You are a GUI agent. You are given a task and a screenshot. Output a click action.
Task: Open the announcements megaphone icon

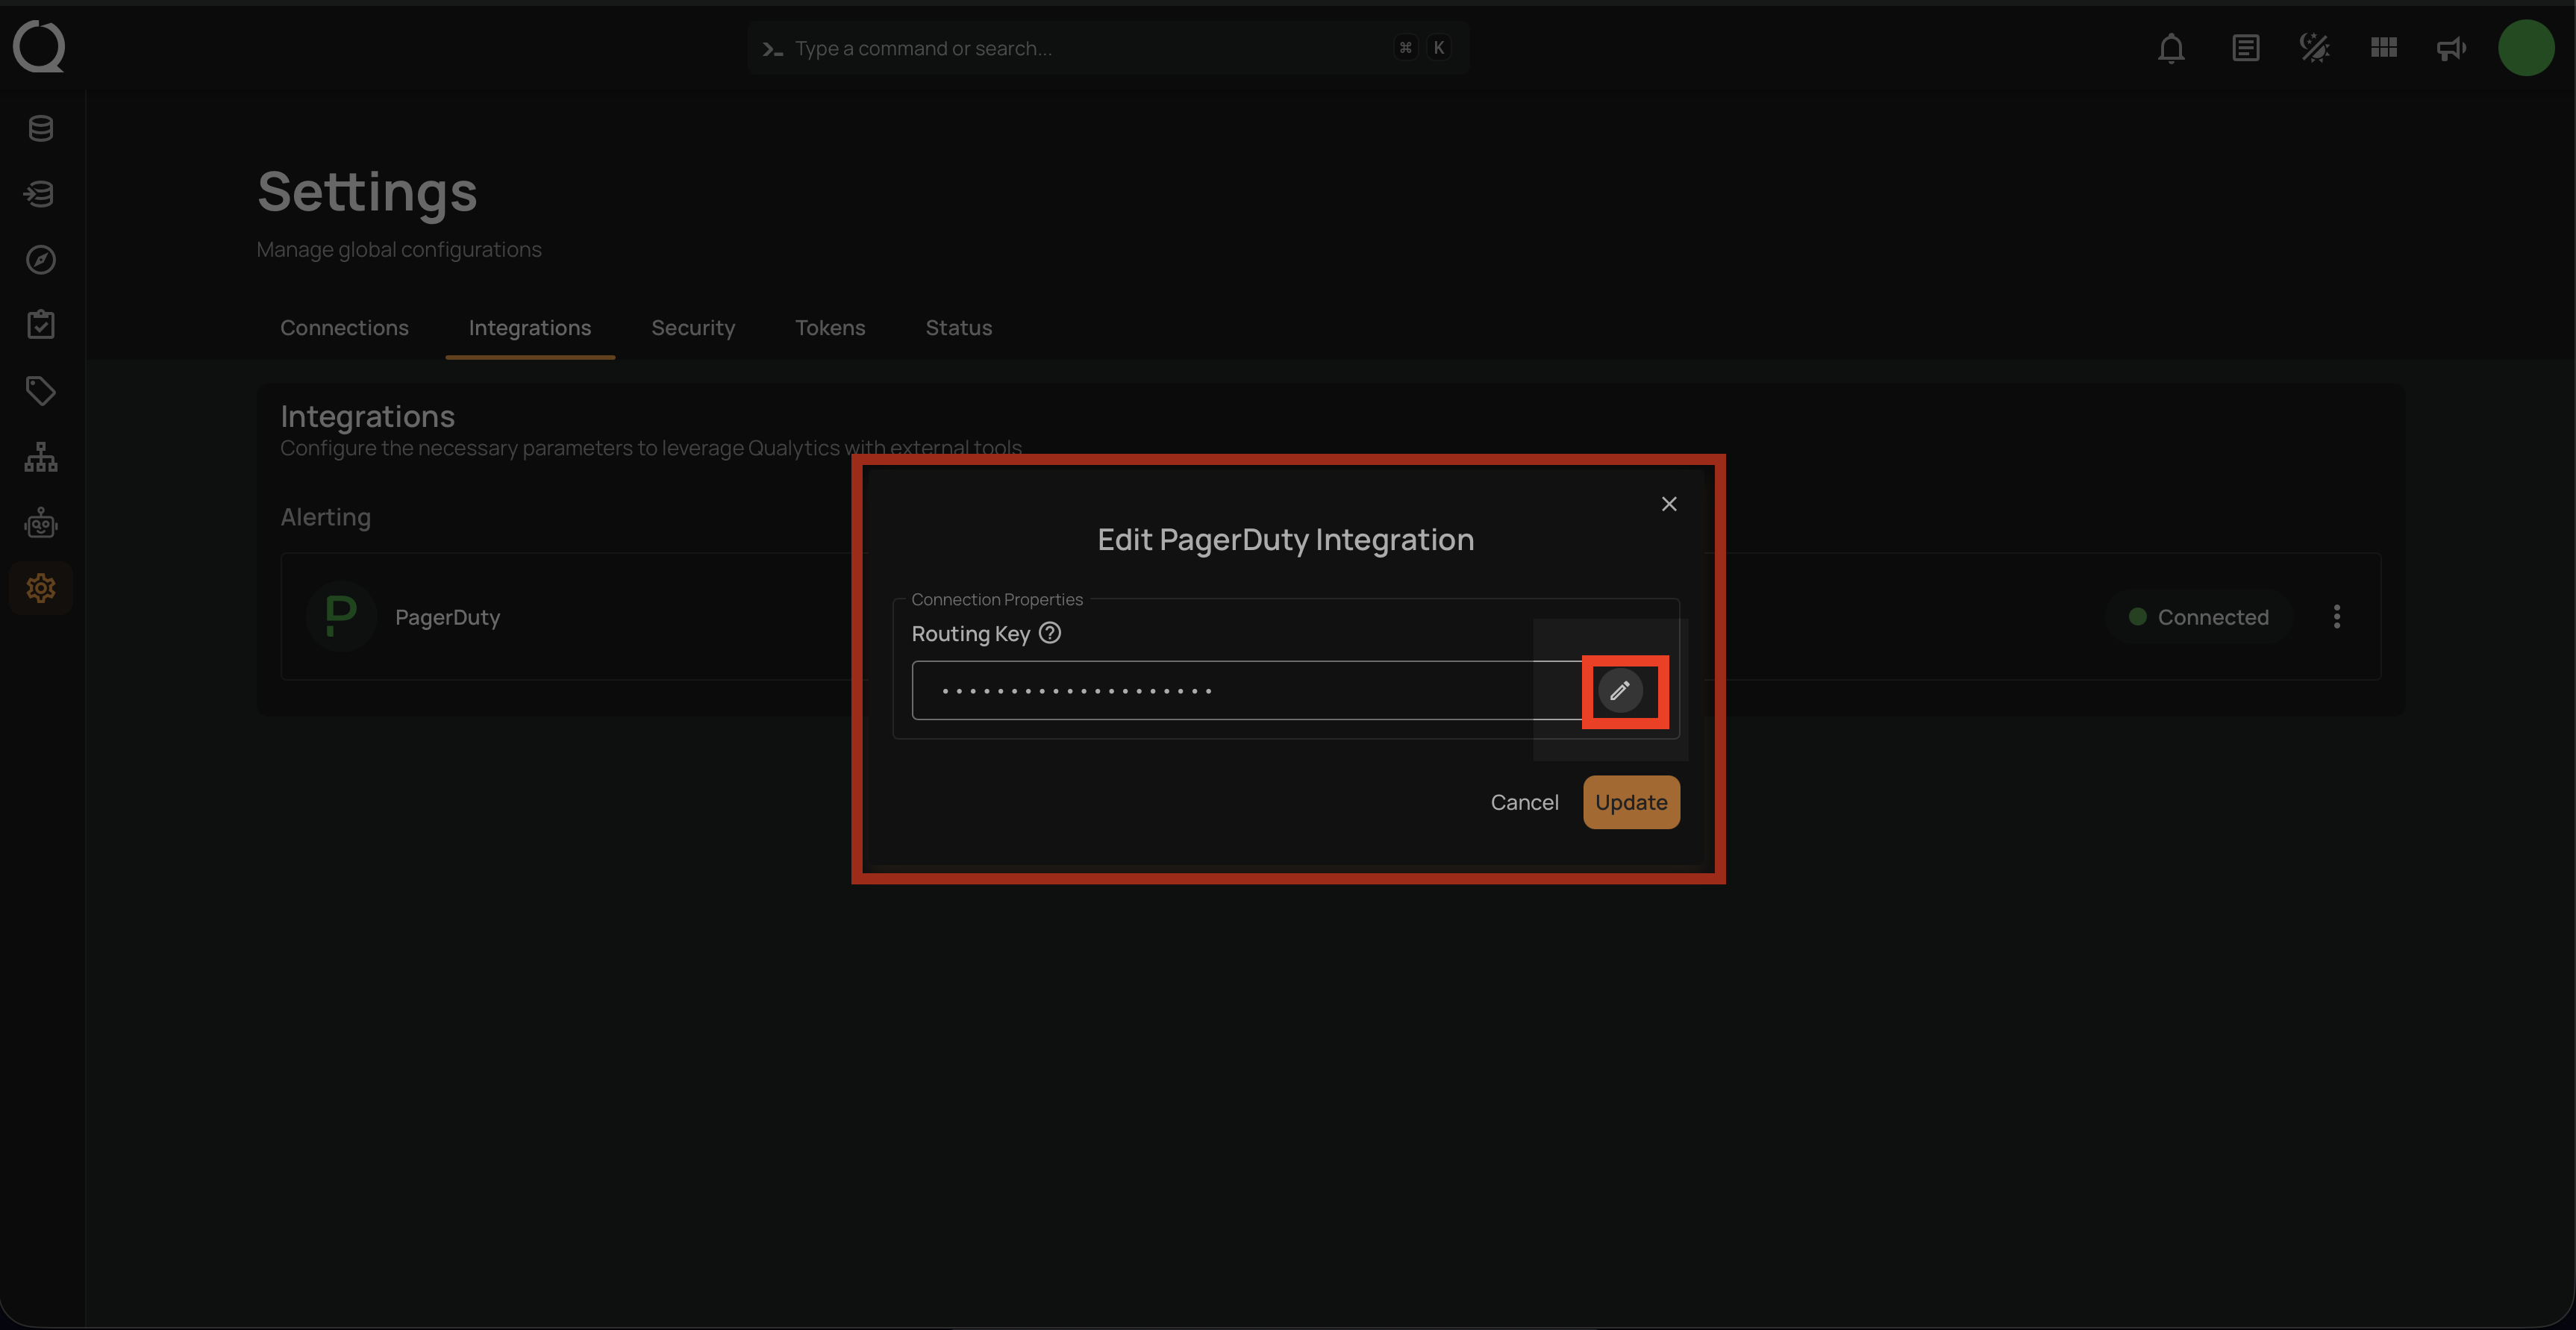coord(2450,47)
